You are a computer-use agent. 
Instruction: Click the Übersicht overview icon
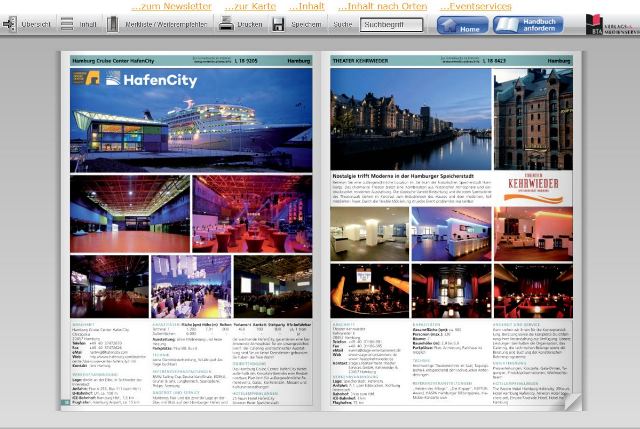(10, 24)
